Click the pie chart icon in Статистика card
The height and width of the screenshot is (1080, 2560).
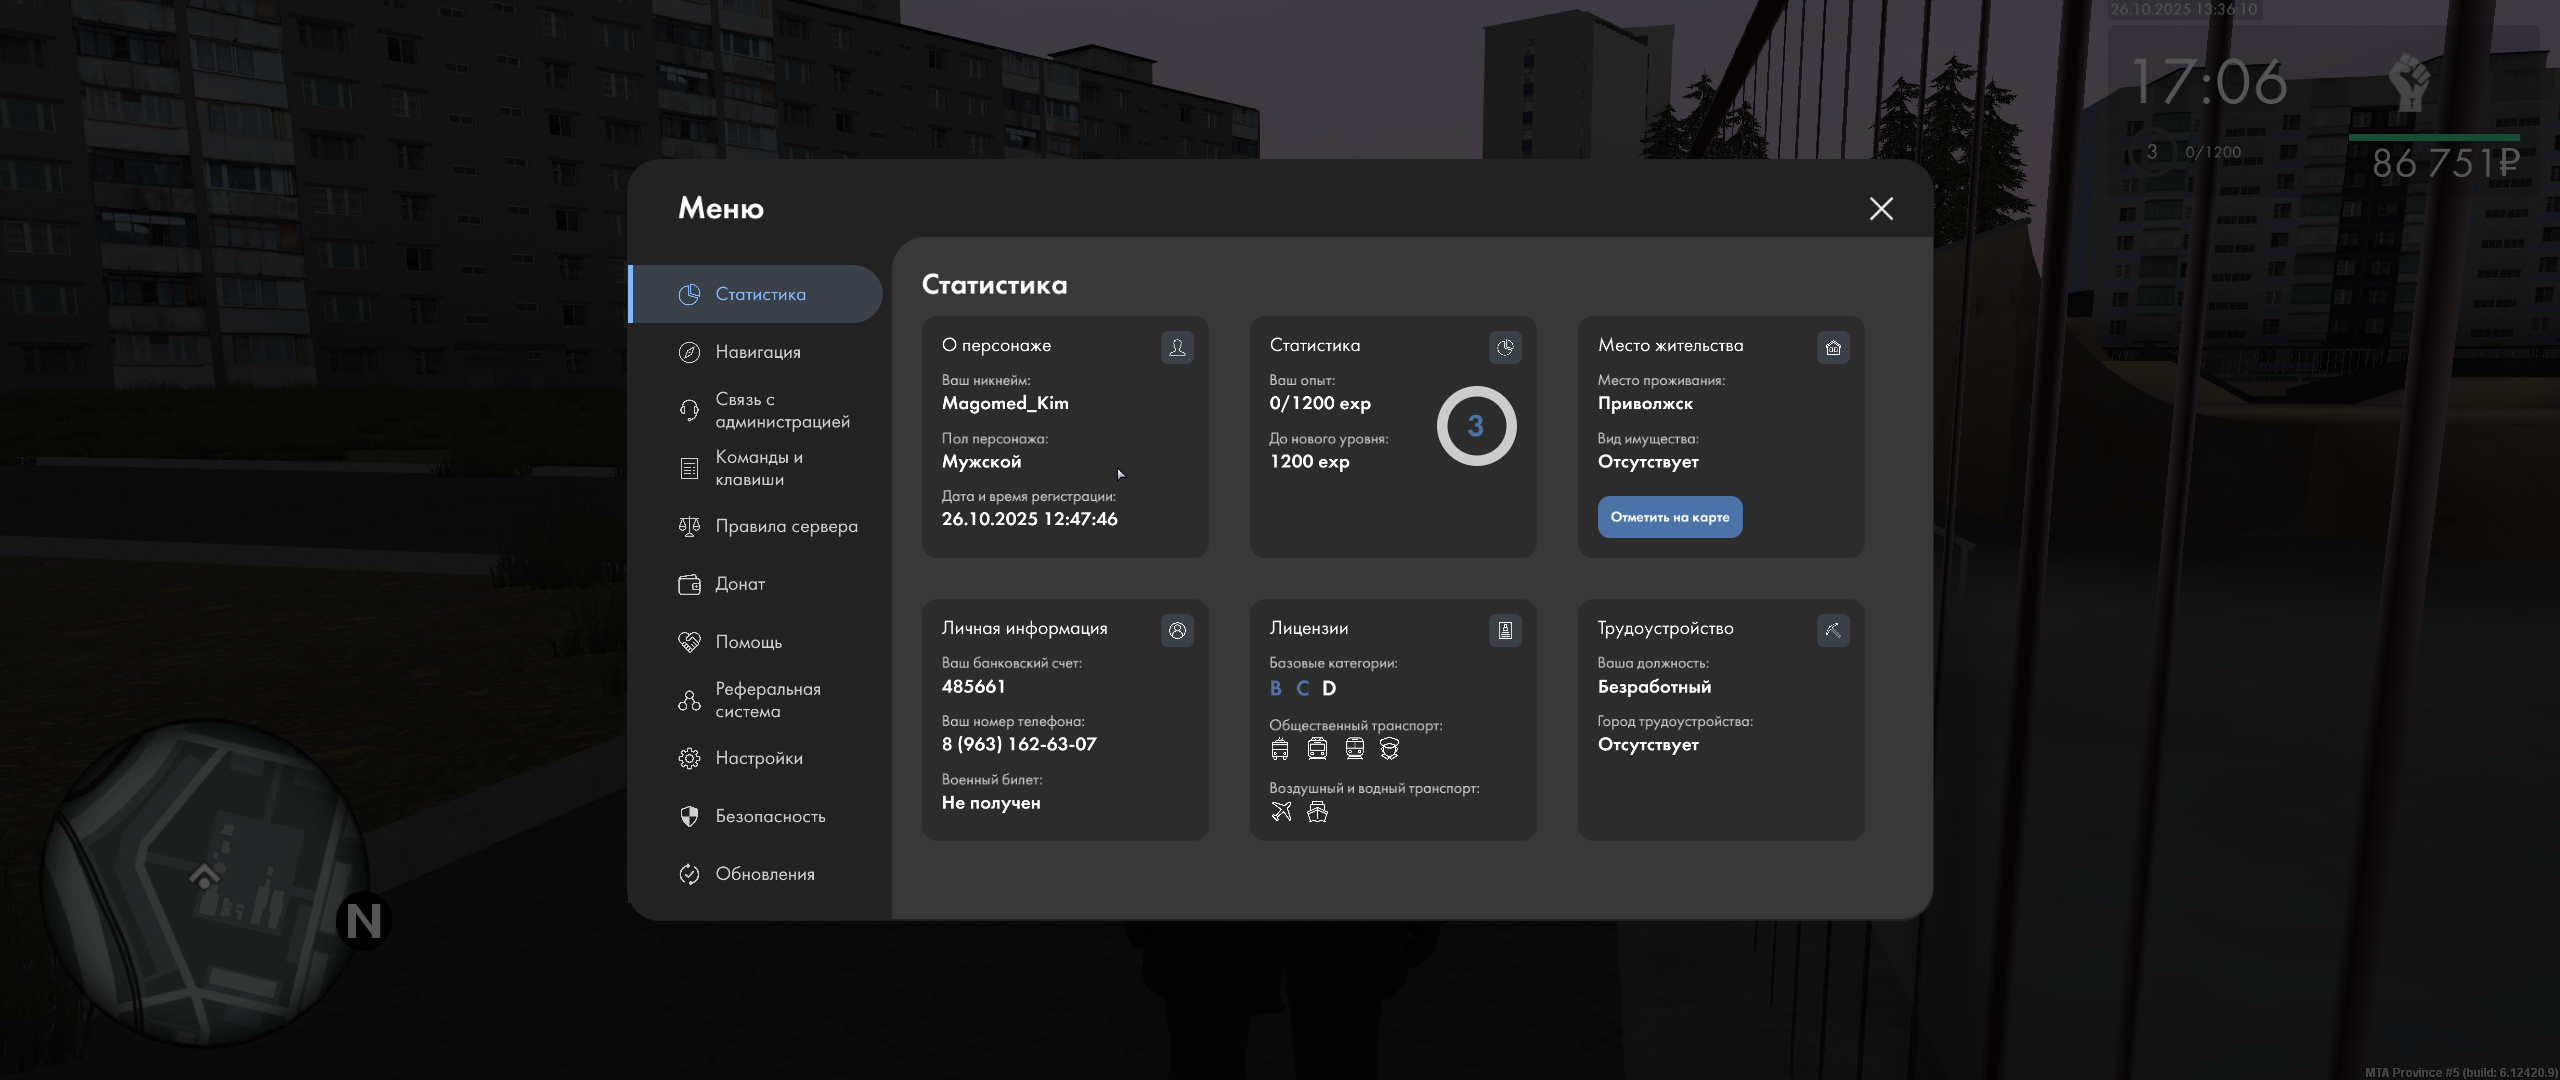click(x=1505, y=347)
